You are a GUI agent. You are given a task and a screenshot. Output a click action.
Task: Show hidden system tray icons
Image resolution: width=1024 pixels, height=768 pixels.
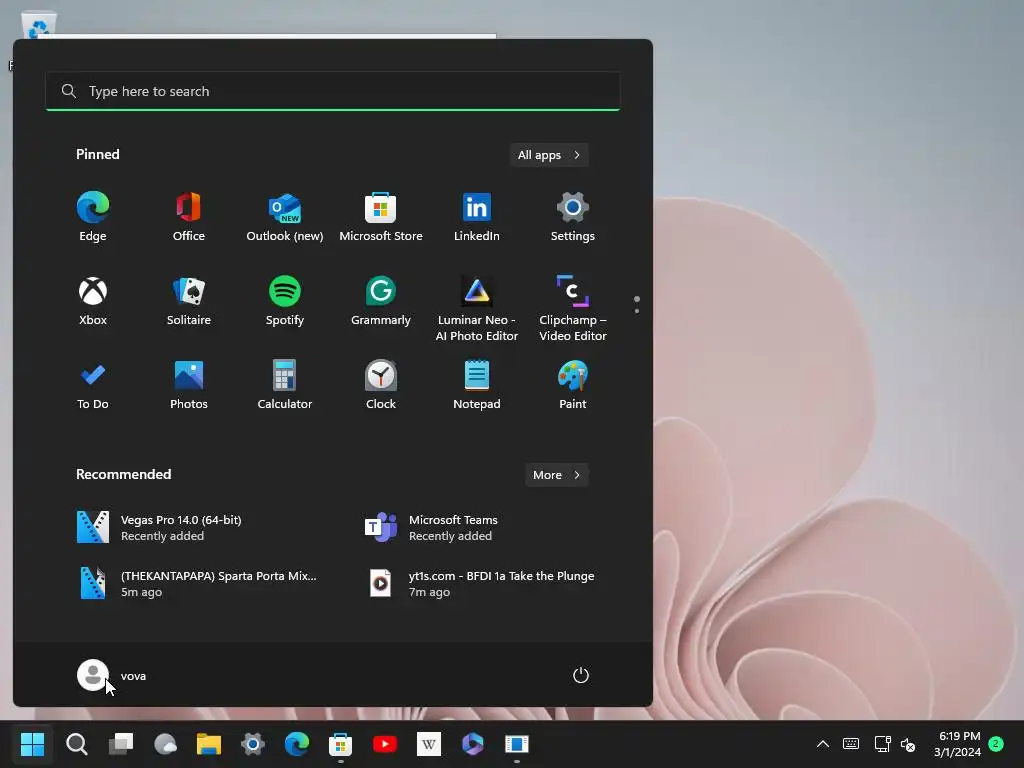pyautogui.click(x=823, y=744)
